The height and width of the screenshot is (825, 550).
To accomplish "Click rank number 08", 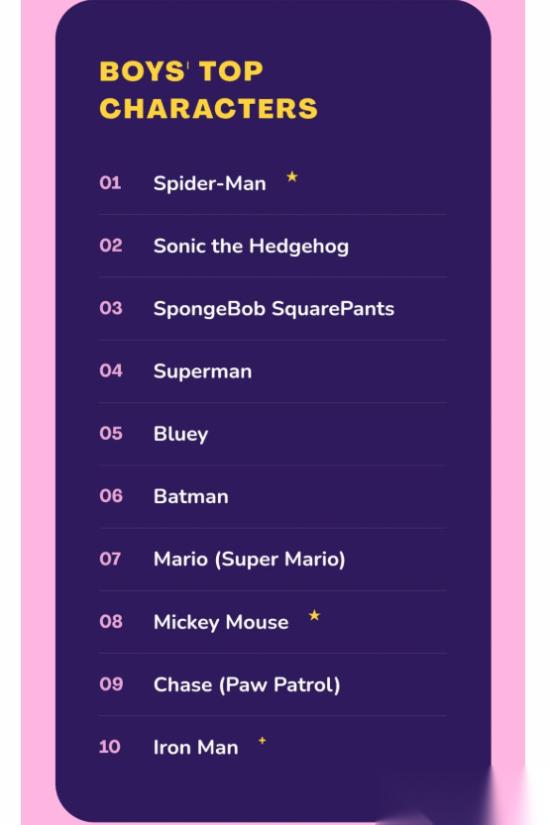I will click(x=111, y=621).
